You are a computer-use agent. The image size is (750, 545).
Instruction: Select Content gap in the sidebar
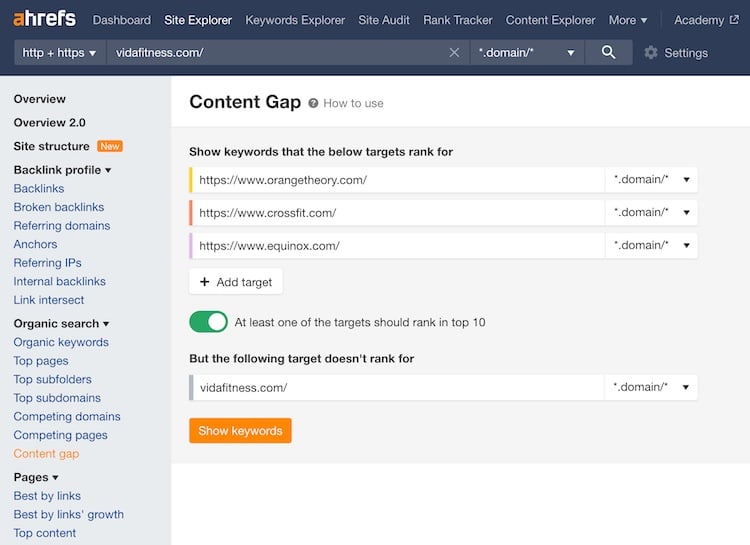point(46,454)
